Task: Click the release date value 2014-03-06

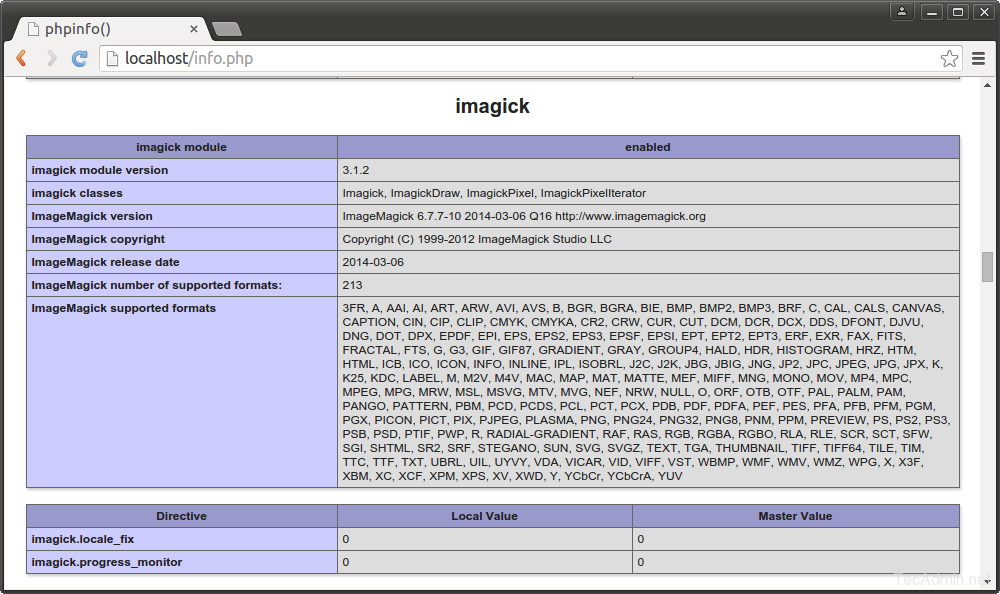Action: coord(373,262)
